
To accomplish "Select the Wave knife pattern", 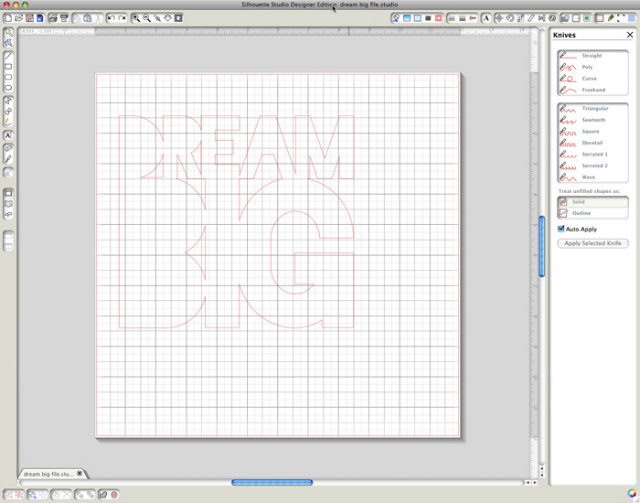I will coord(593,177).
